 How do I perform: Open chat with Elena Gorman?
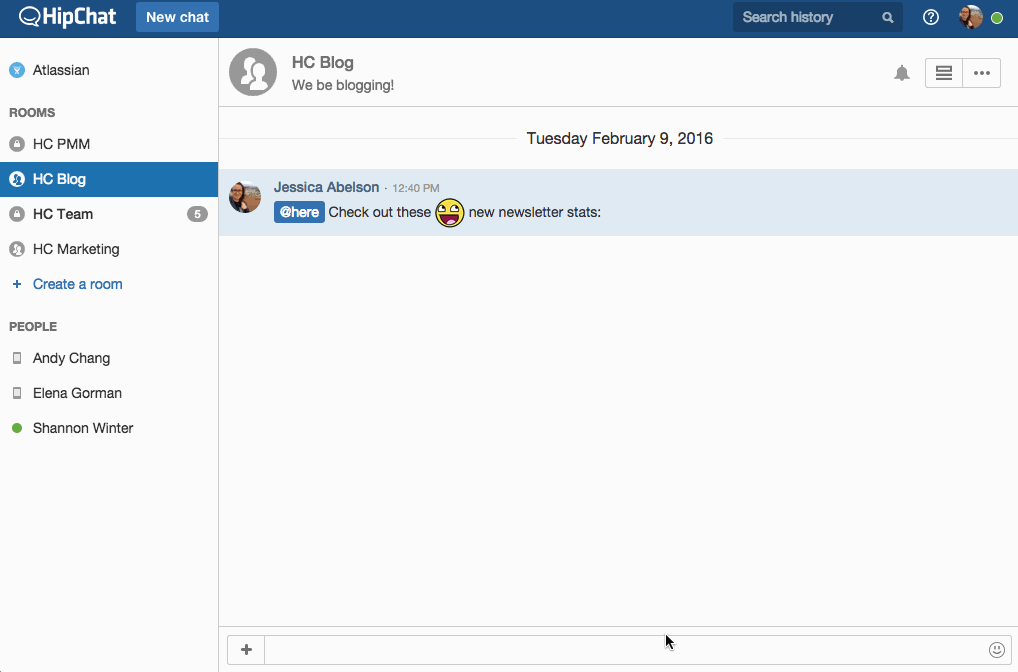109,393
